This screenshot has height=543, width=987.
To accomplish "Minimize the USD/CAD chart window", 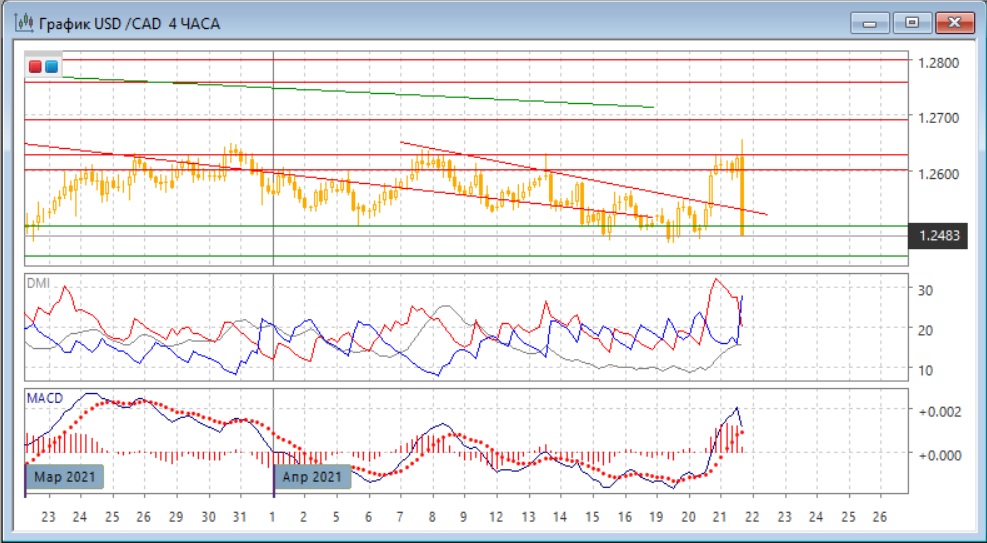I will pyautogui.click(x=875, y=22).
